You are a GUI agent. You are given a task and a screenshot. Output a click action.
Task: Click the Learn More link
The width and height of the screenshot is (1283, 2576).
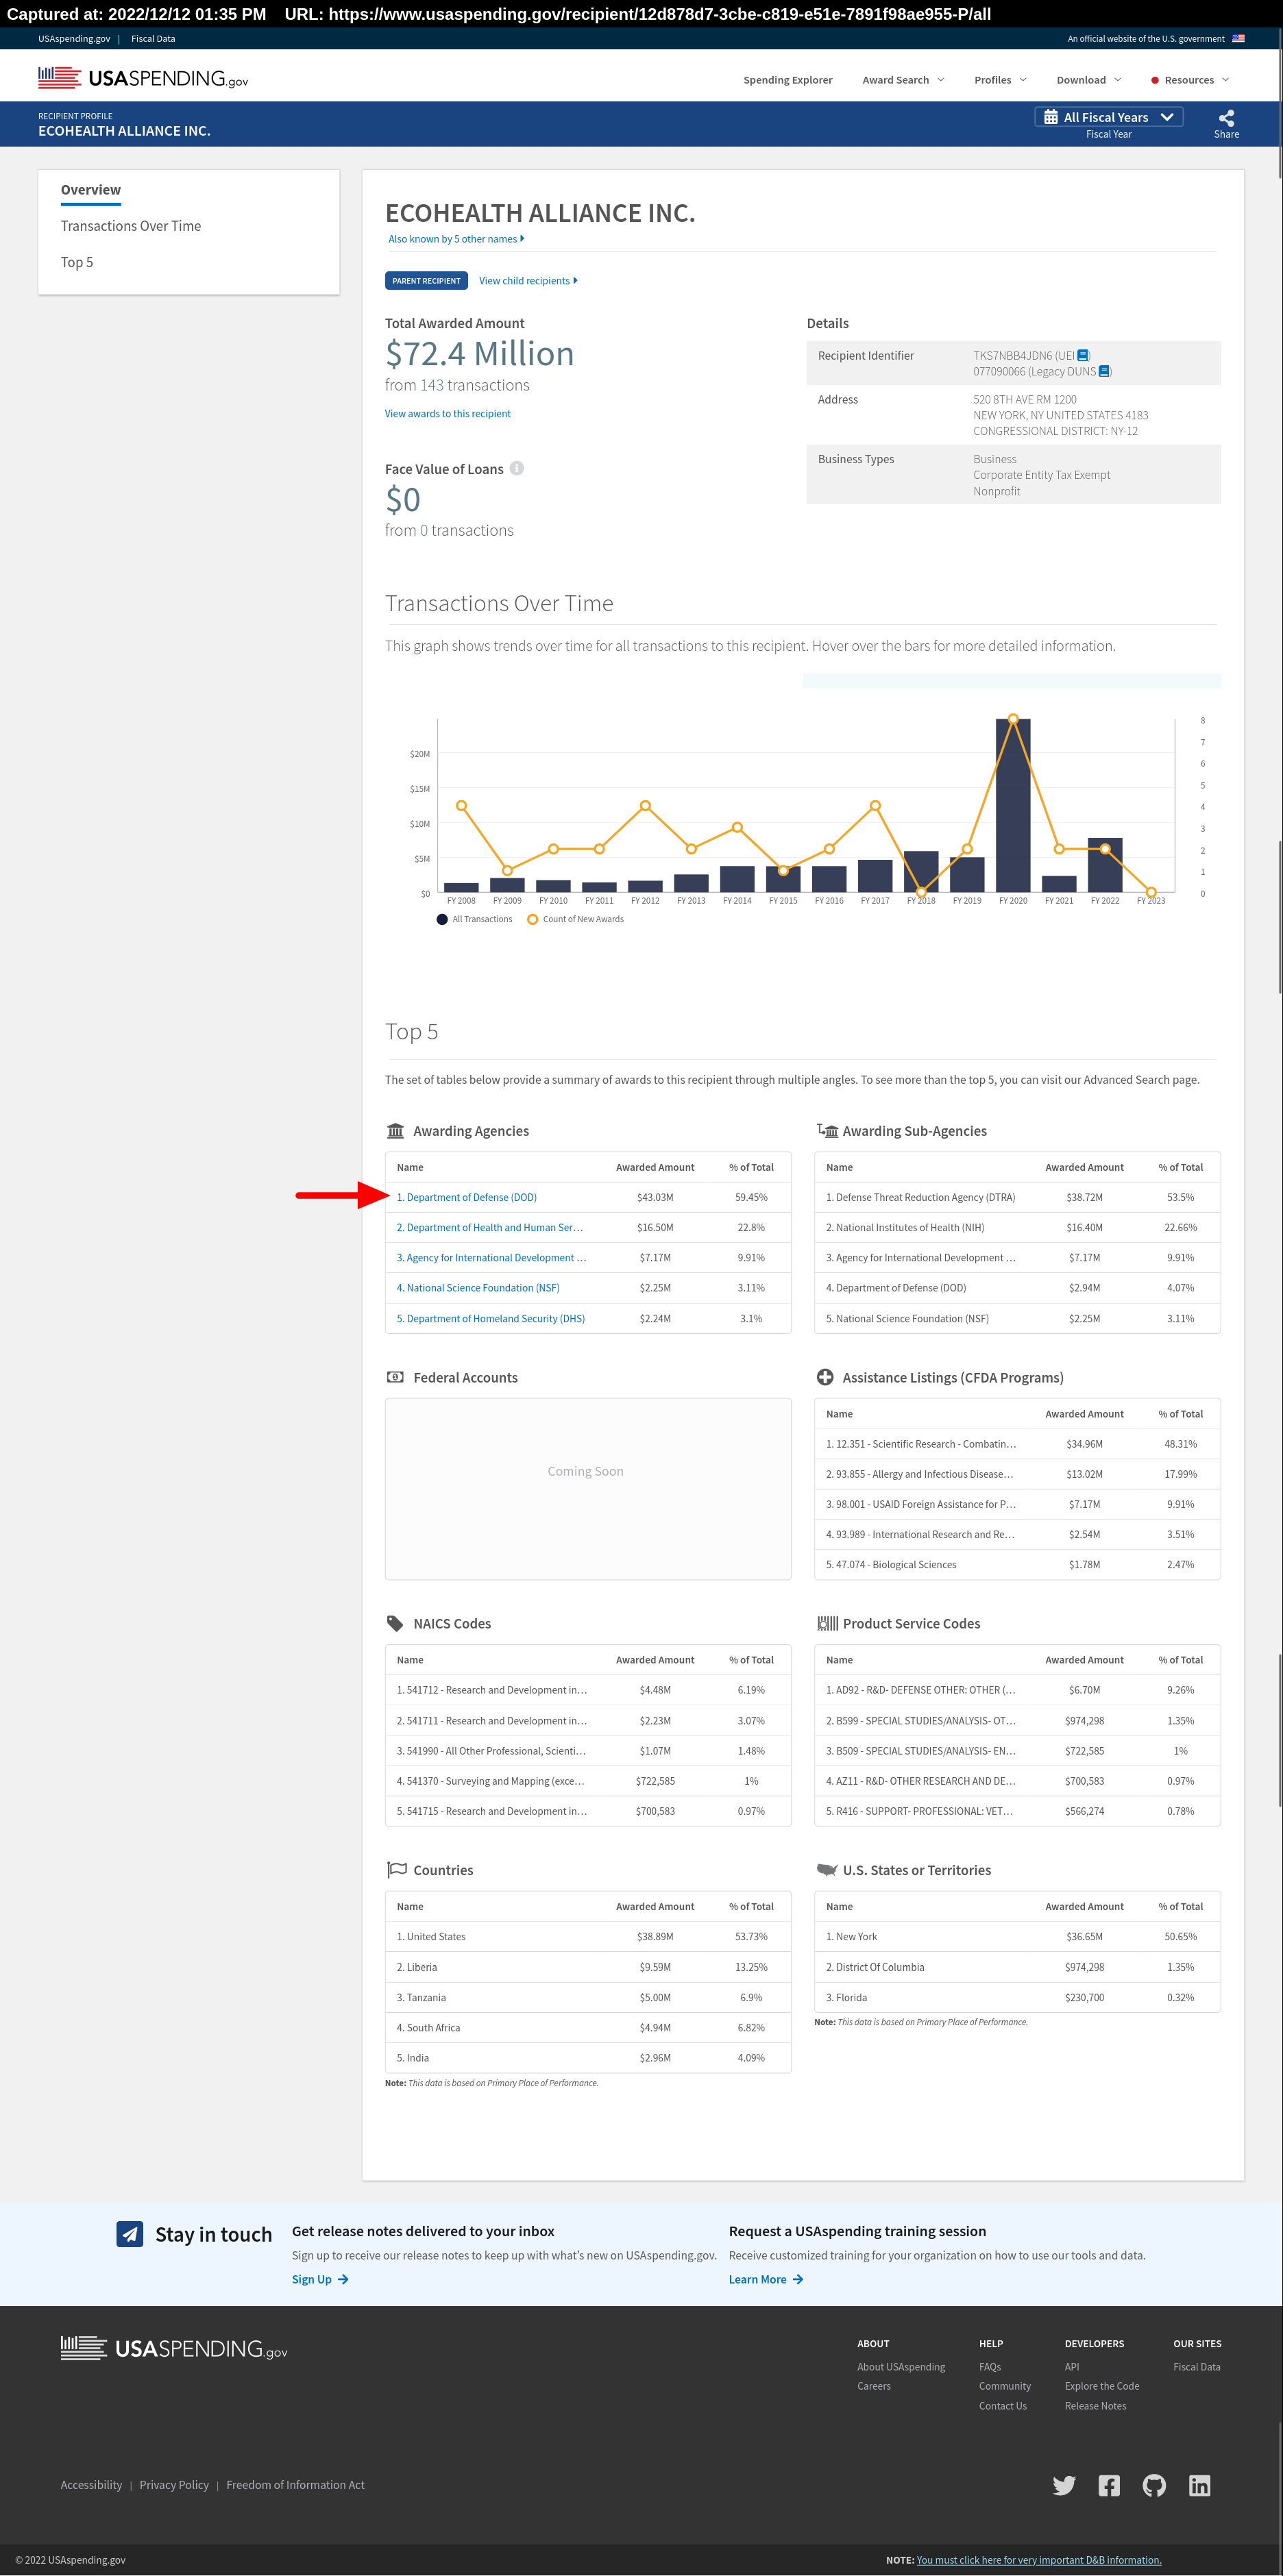766,2279
